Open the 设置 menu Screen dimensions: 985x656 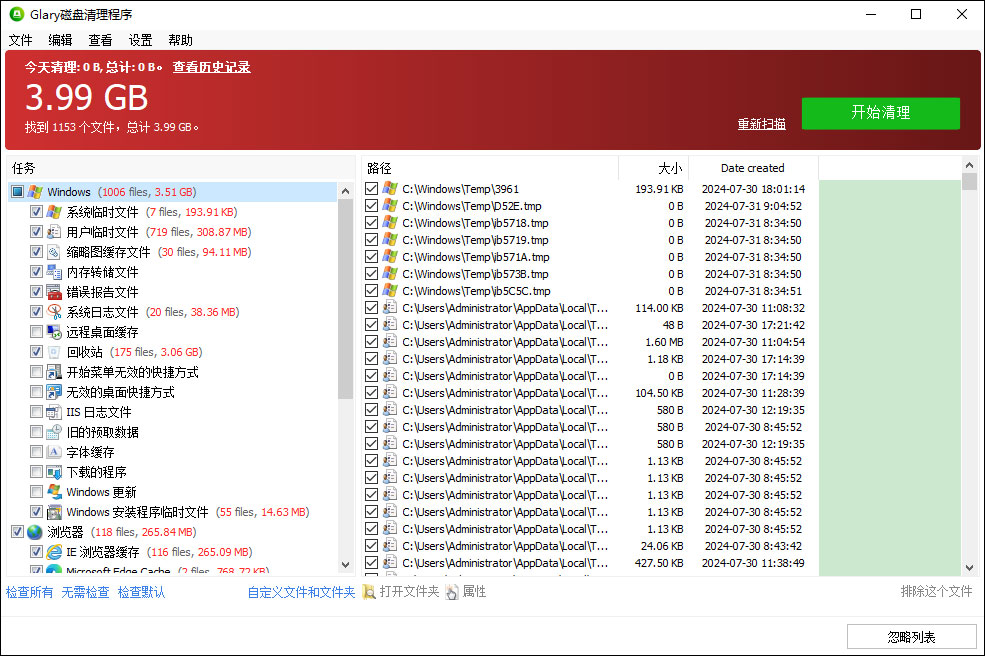tap(140, 40)
